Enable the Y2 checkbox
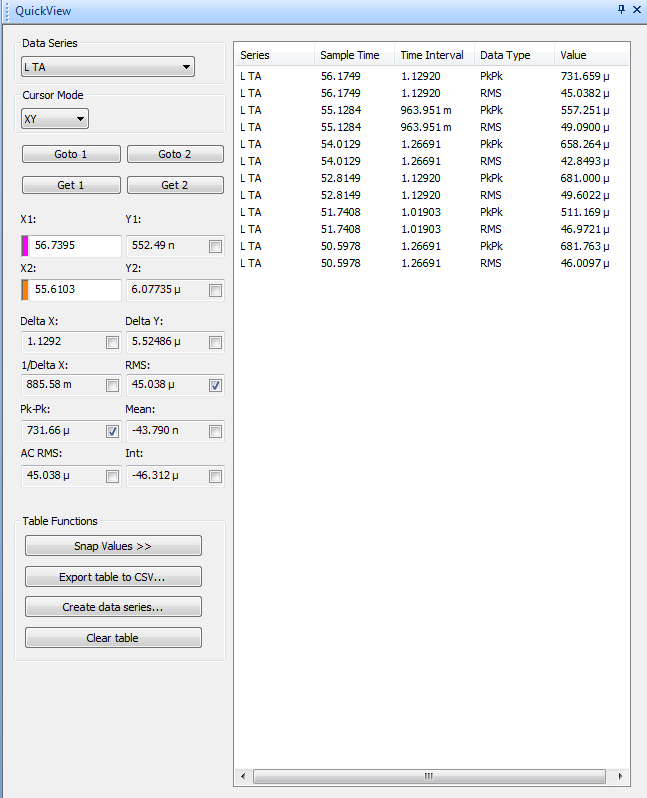647x798 pixels. (x=215, y=291)
